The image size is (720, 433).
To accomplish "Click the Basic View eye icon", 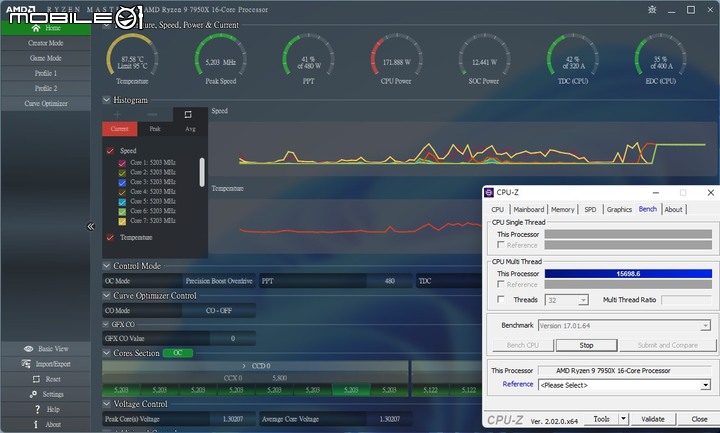I will [28, 349].
